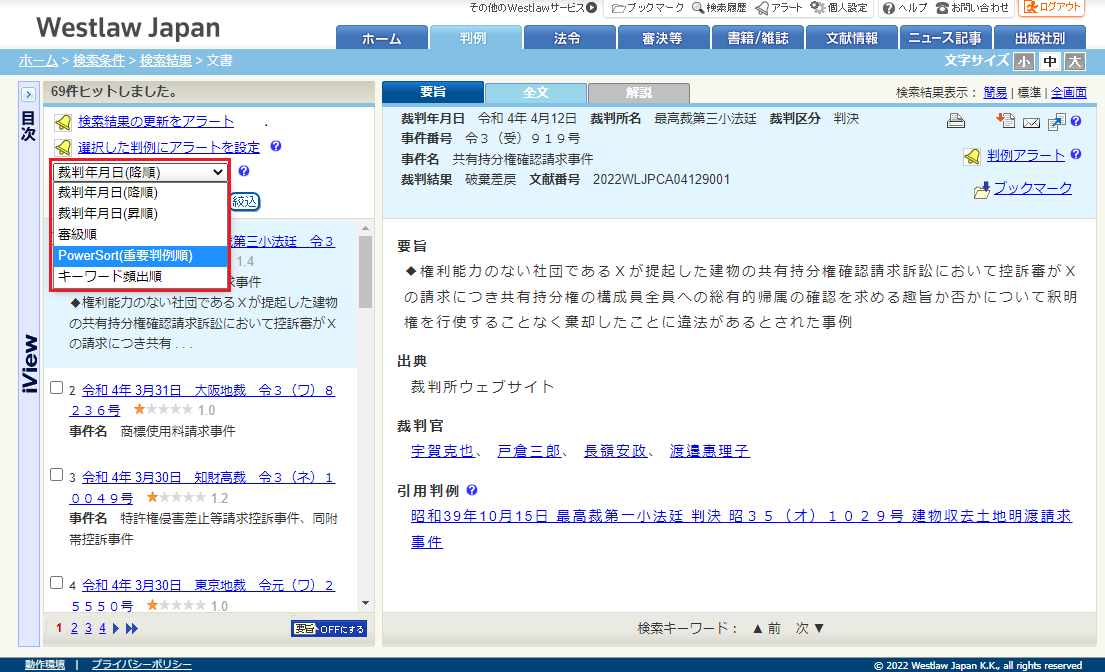Click the 絞込 filter button
Viewport: 1105px width, 672px height.
point(245,201)
